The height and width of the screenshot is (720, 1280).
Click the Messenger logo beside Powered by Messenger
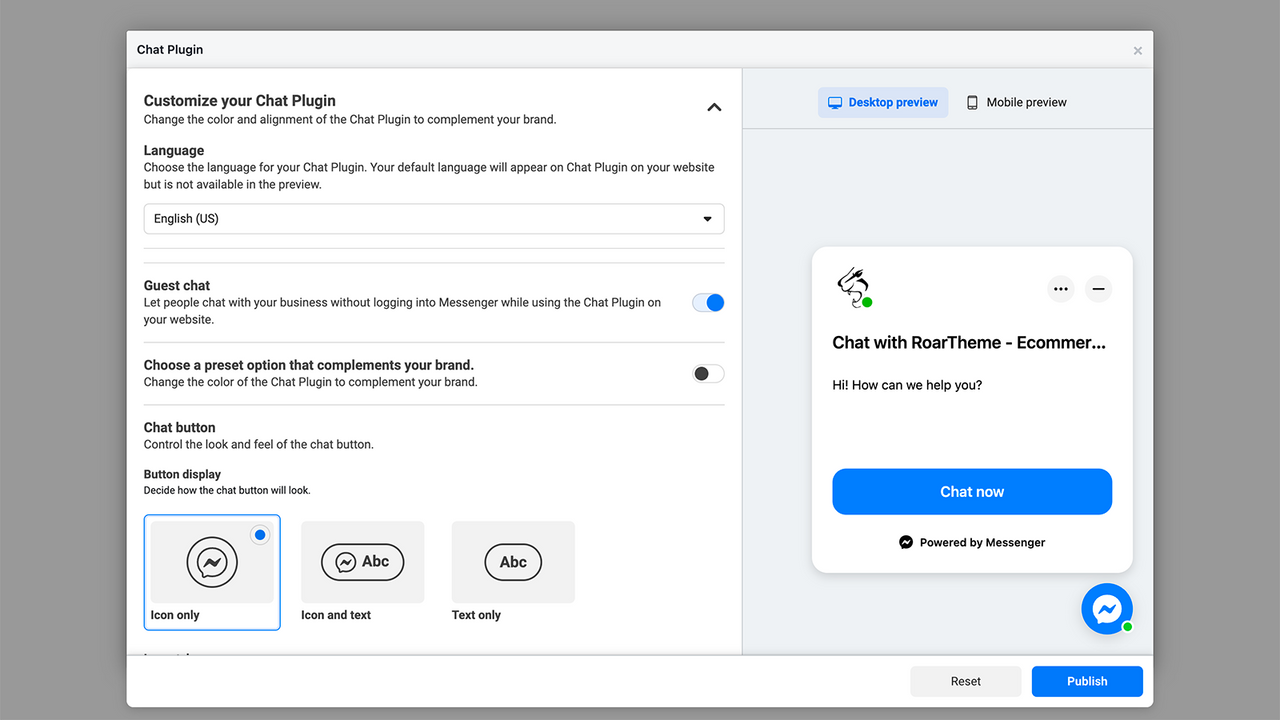click(905, 542)
